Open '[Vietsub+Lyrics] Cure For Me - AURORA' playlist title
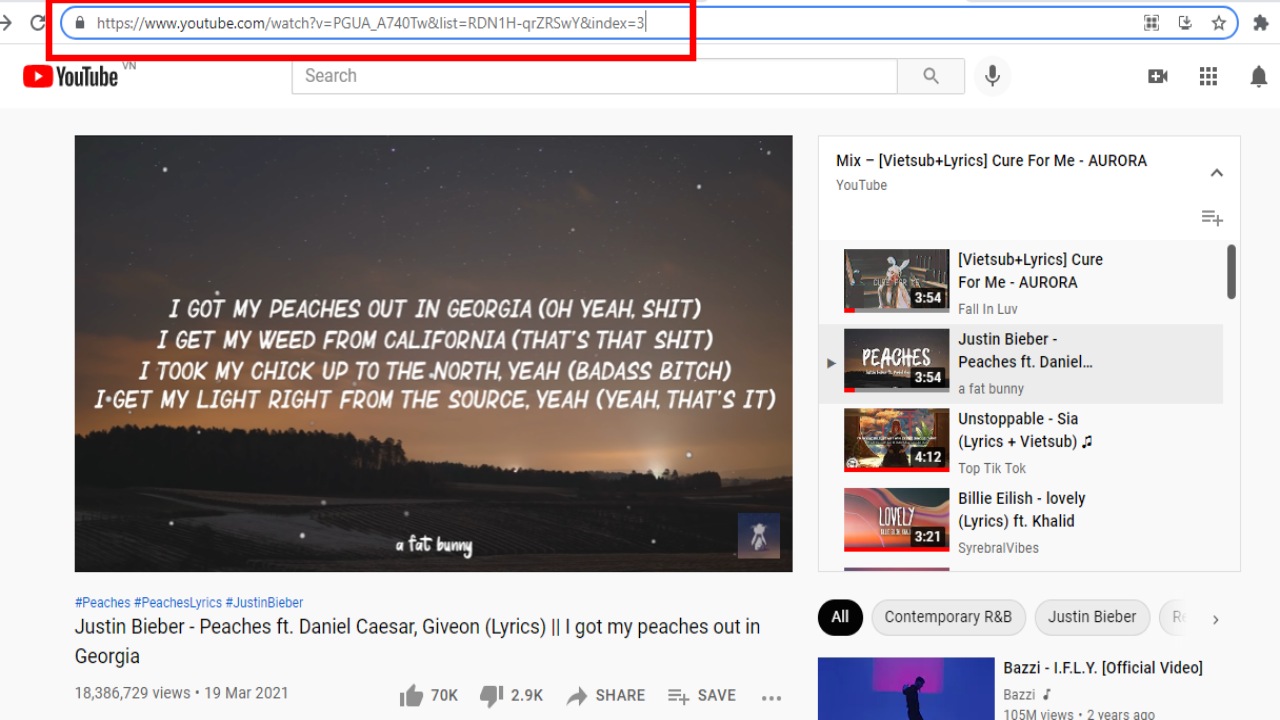Image resolution: width=1280 pixels, height=720 pixels. pyautogui.click(x=1030, y=271)
